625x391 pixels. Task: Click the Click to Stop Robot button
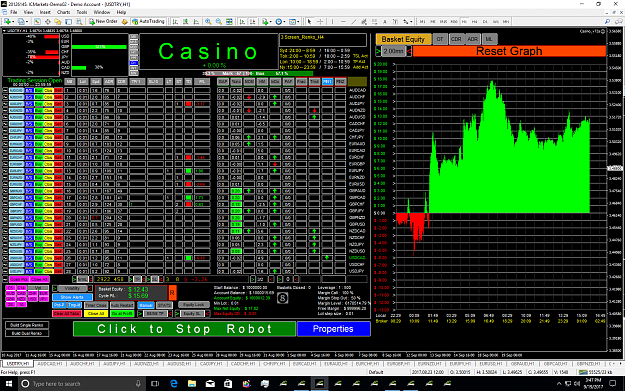pyautogui.click(x=185, y=329)
